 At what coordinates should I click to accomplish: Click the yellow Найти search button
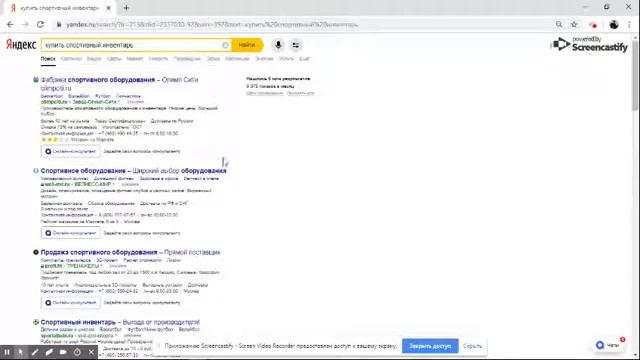[x=247, y=45]
